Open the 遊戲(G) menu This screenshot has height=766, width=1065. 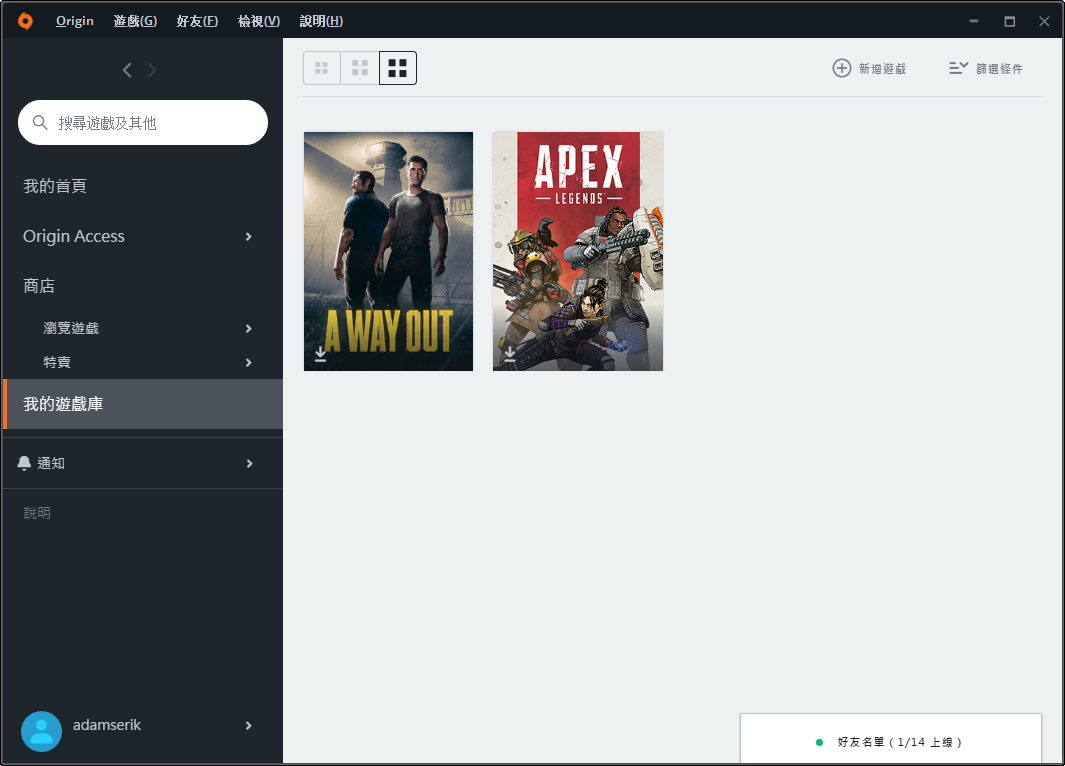[135, 21]
